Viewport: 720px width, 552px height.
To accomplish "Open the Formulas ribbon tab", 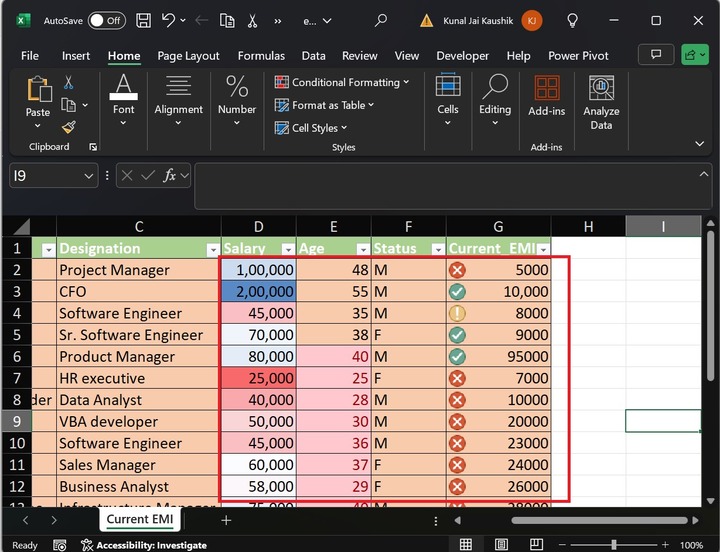I will click(x=261, y=56).
